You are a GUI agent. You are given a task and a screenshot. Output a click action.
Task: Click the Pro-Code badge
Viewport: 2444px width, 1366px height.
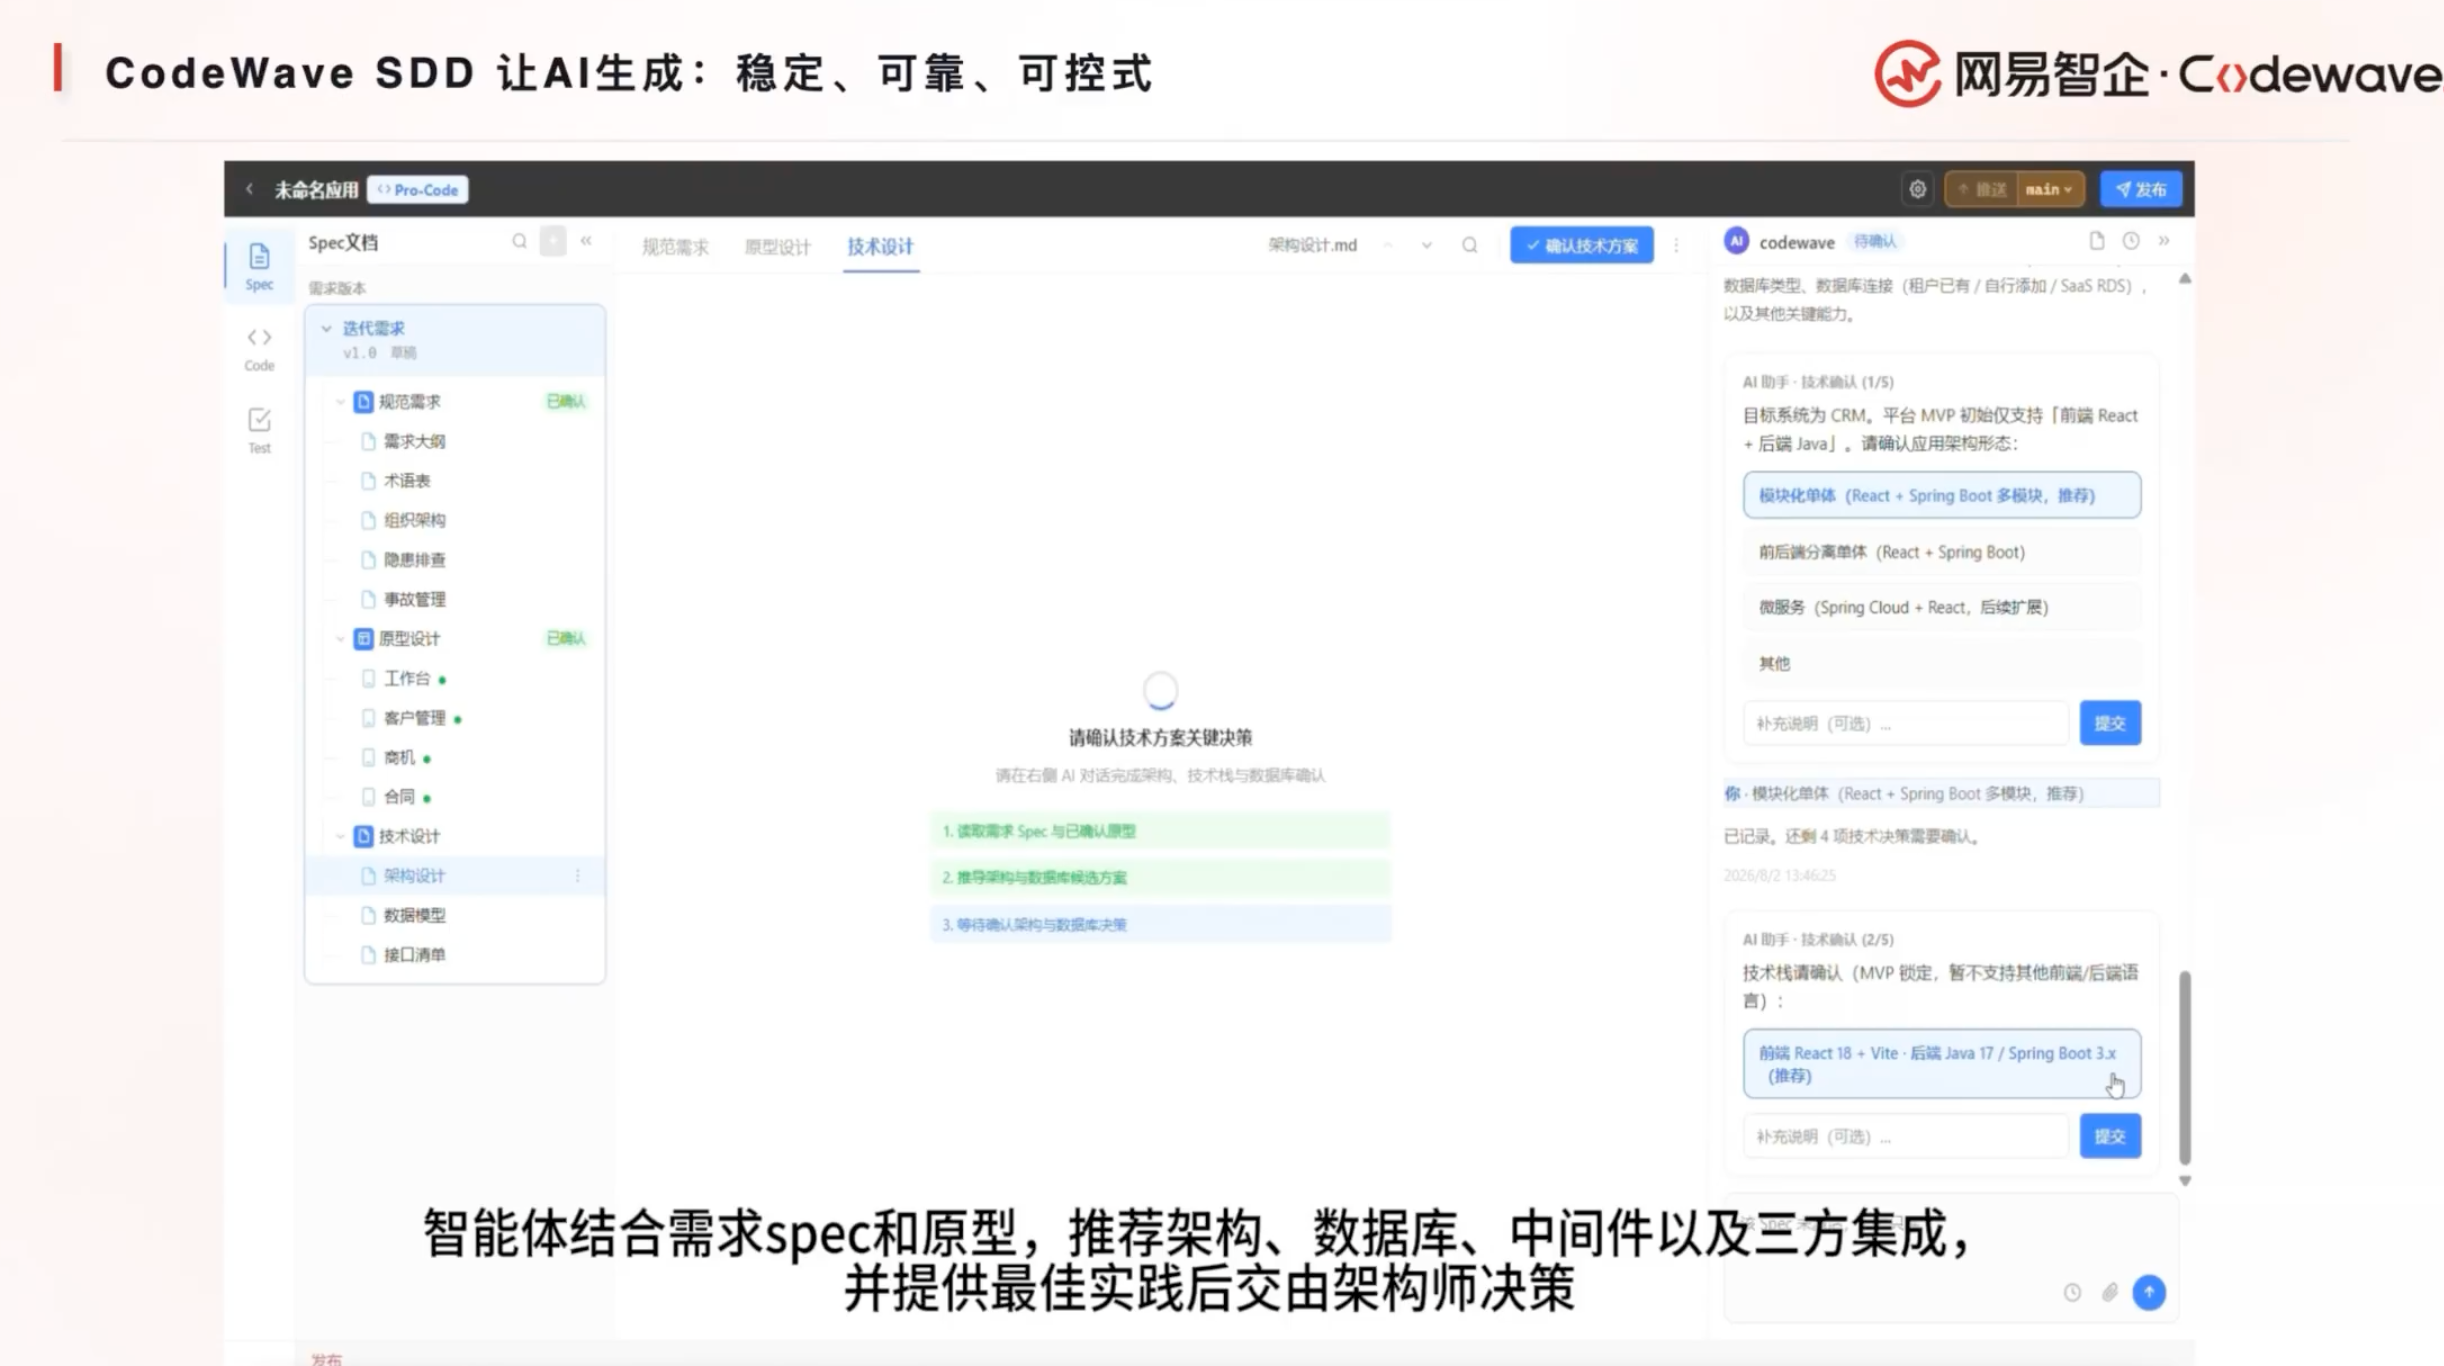point(418,189)
